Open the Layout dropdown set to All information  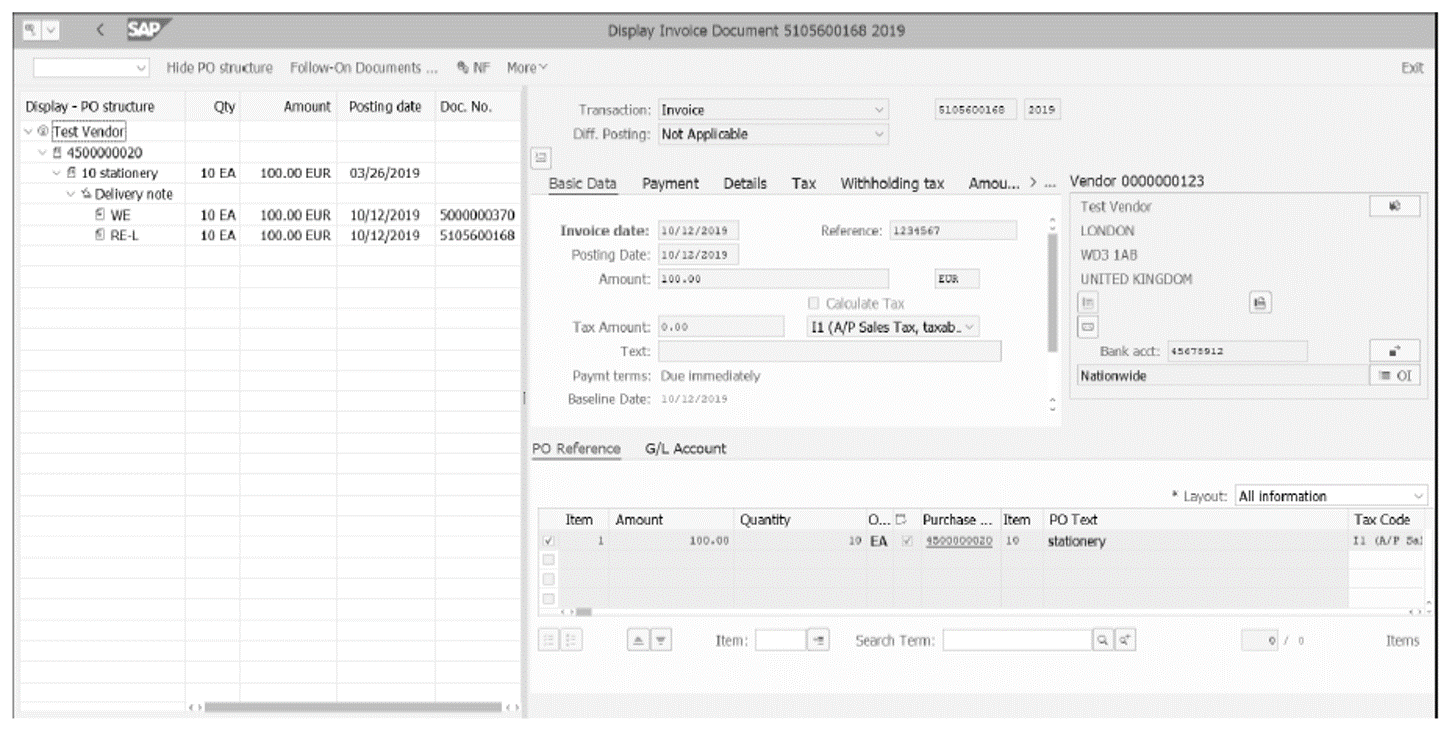[1419, 495]
